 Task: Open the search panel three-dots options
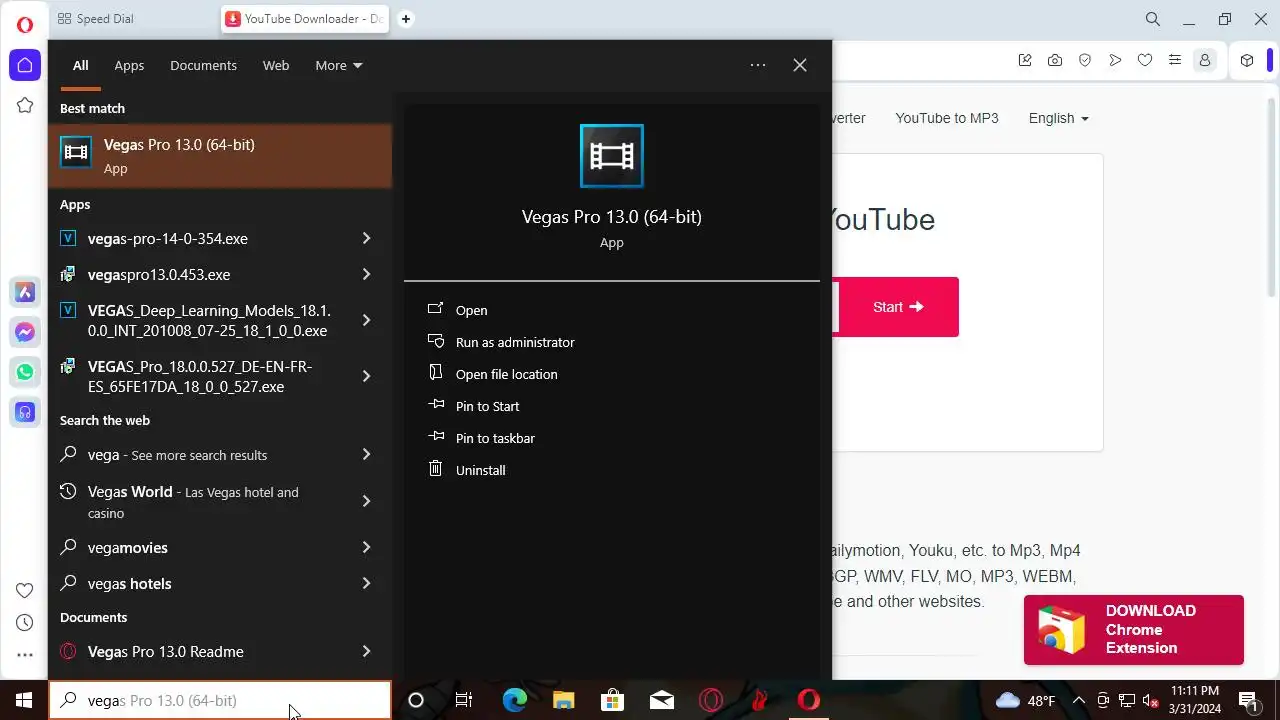(x=758, y=65)
